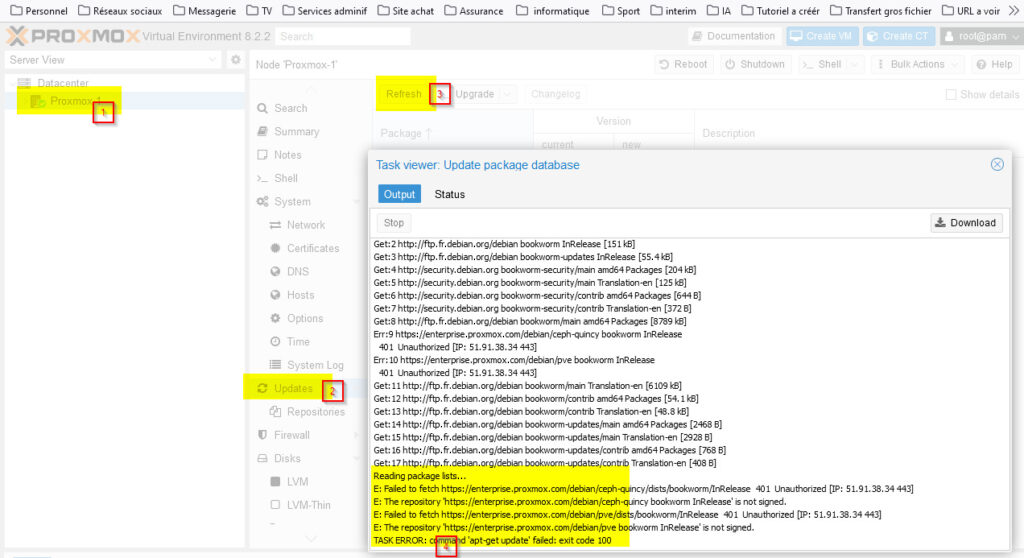Sort by the Package column header
Image resolution: width=1024 pixels, height=558 pixels.
point(453,133)
